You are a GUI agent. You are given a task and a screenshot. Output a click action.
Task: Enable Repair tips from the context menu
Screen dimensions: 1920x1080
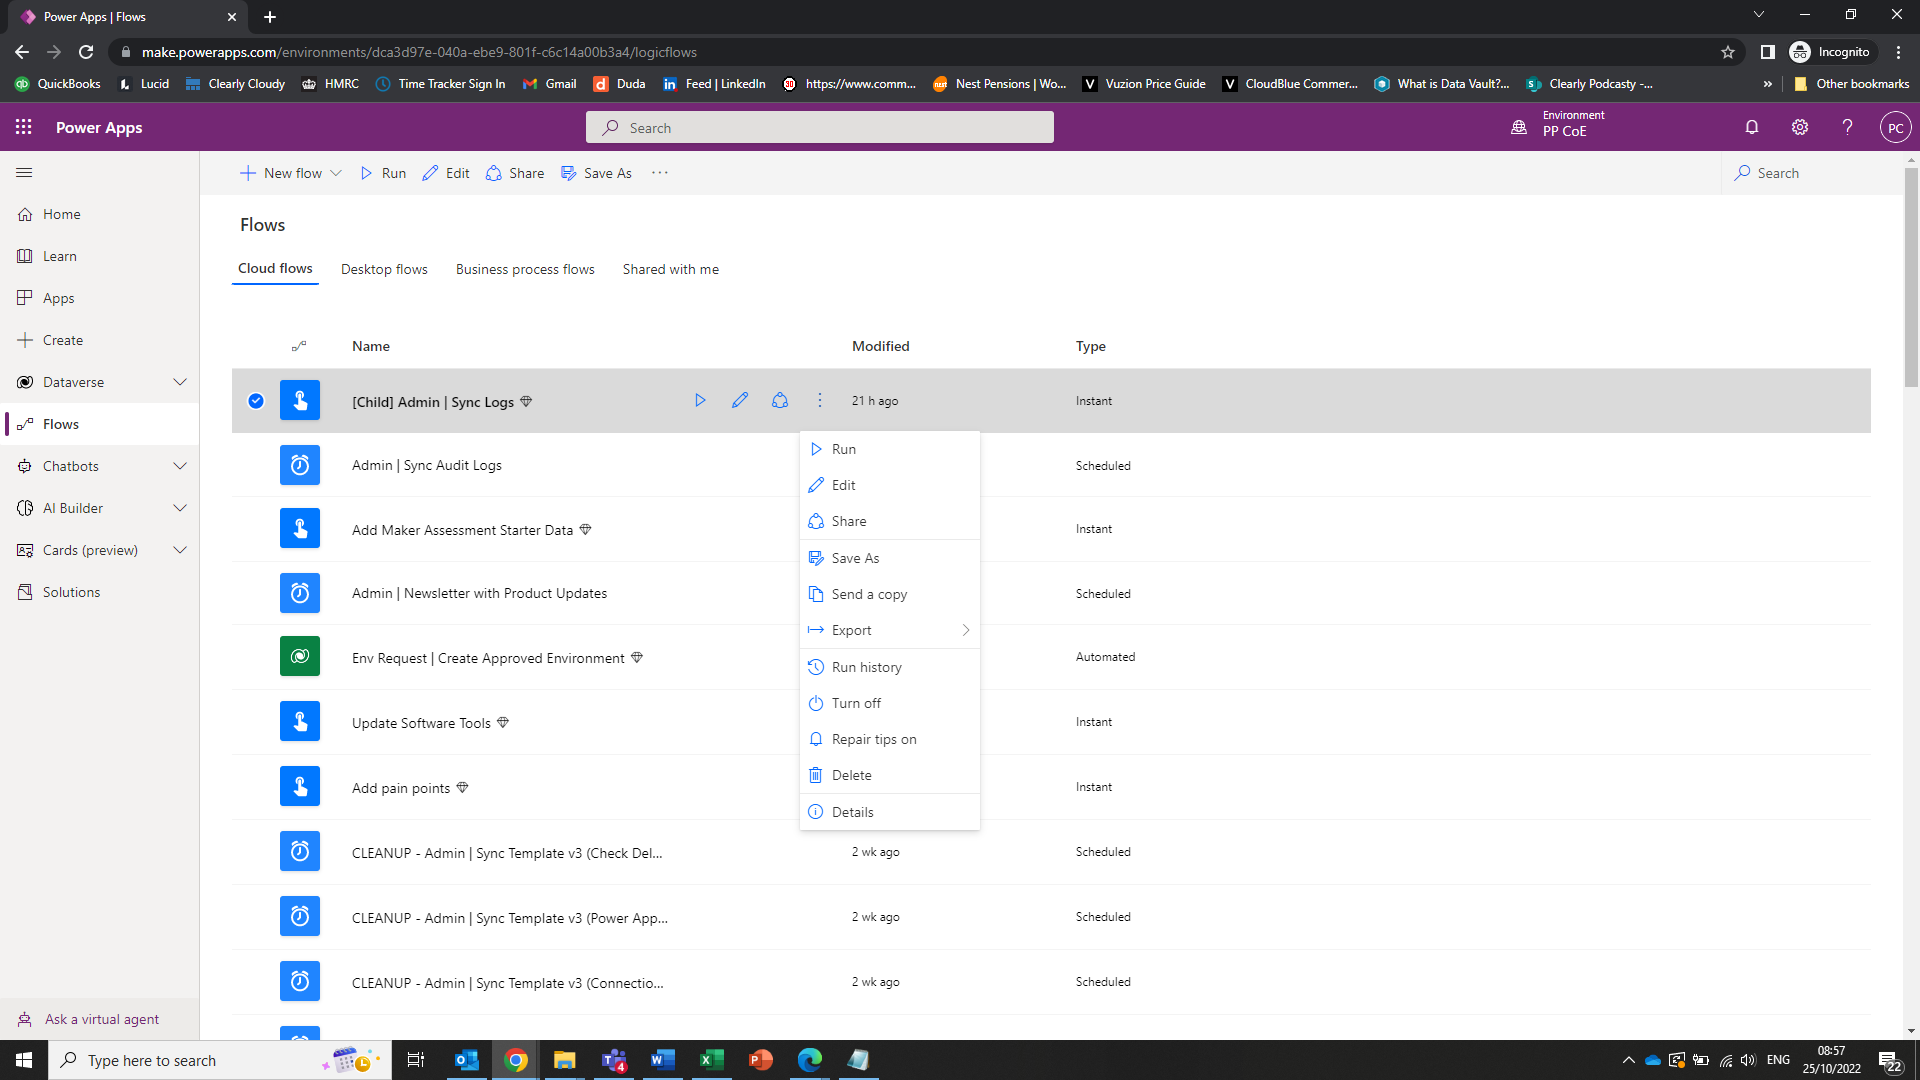tap(873, 738)
